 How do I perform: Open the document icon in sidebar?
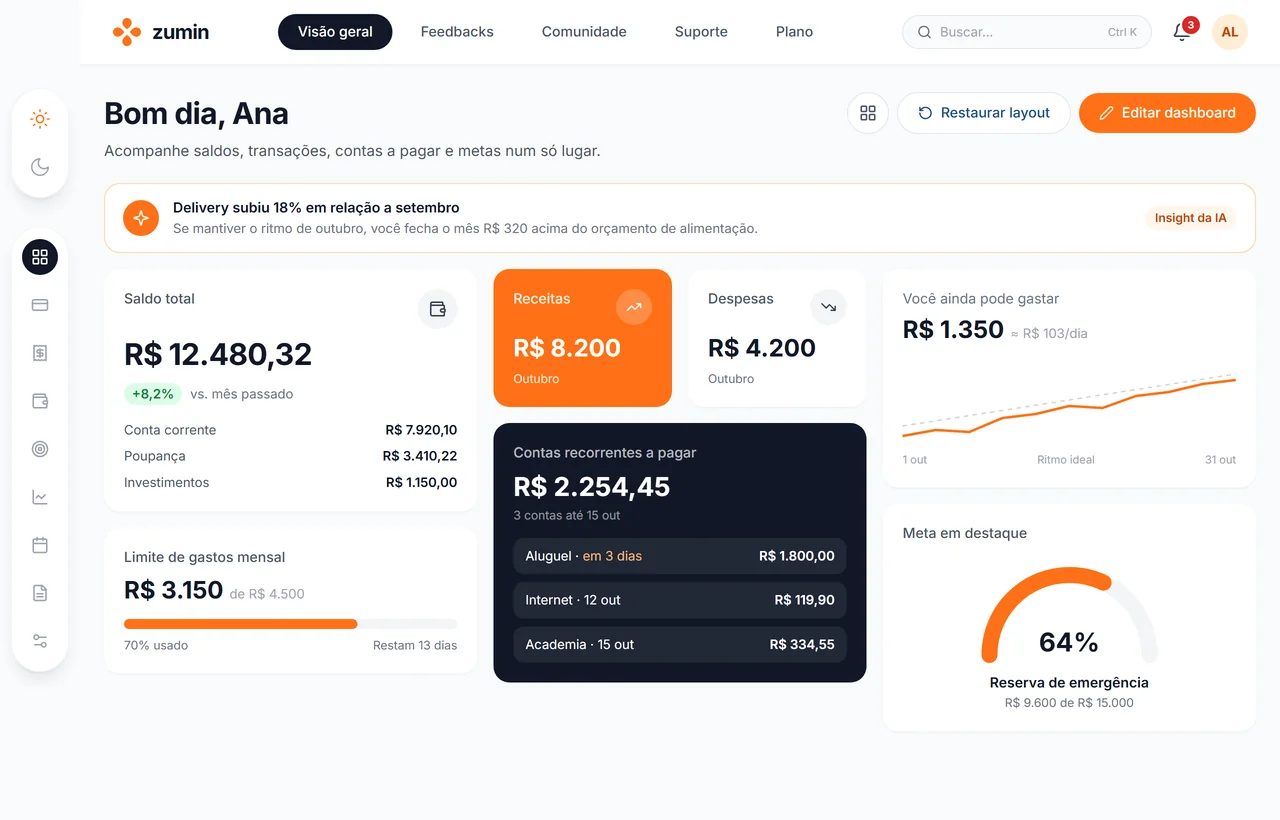click(x=40, y=593)
